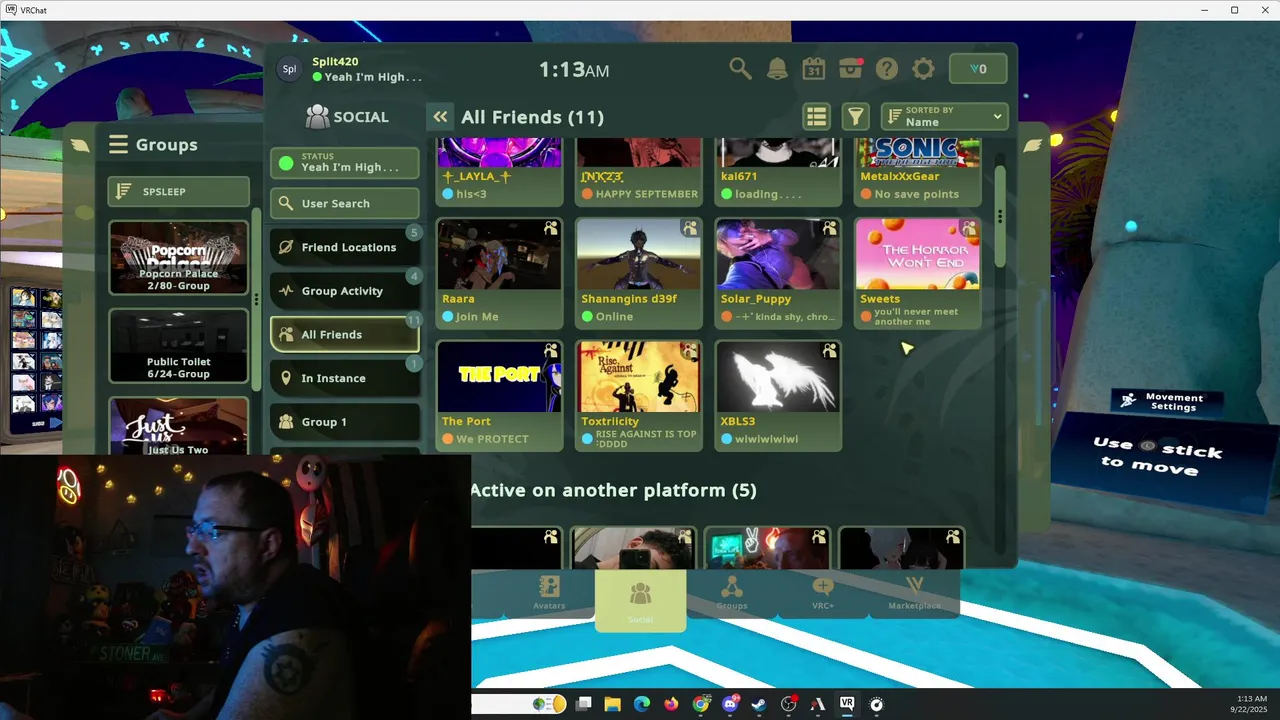Switch friends to list view

[817, 117]
